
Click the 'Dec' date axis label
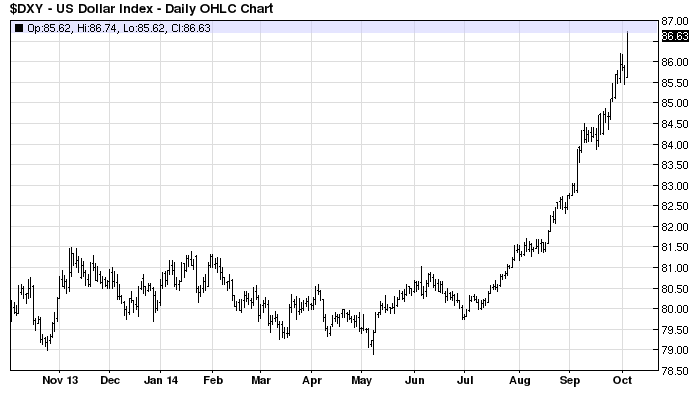click(110, 380)
